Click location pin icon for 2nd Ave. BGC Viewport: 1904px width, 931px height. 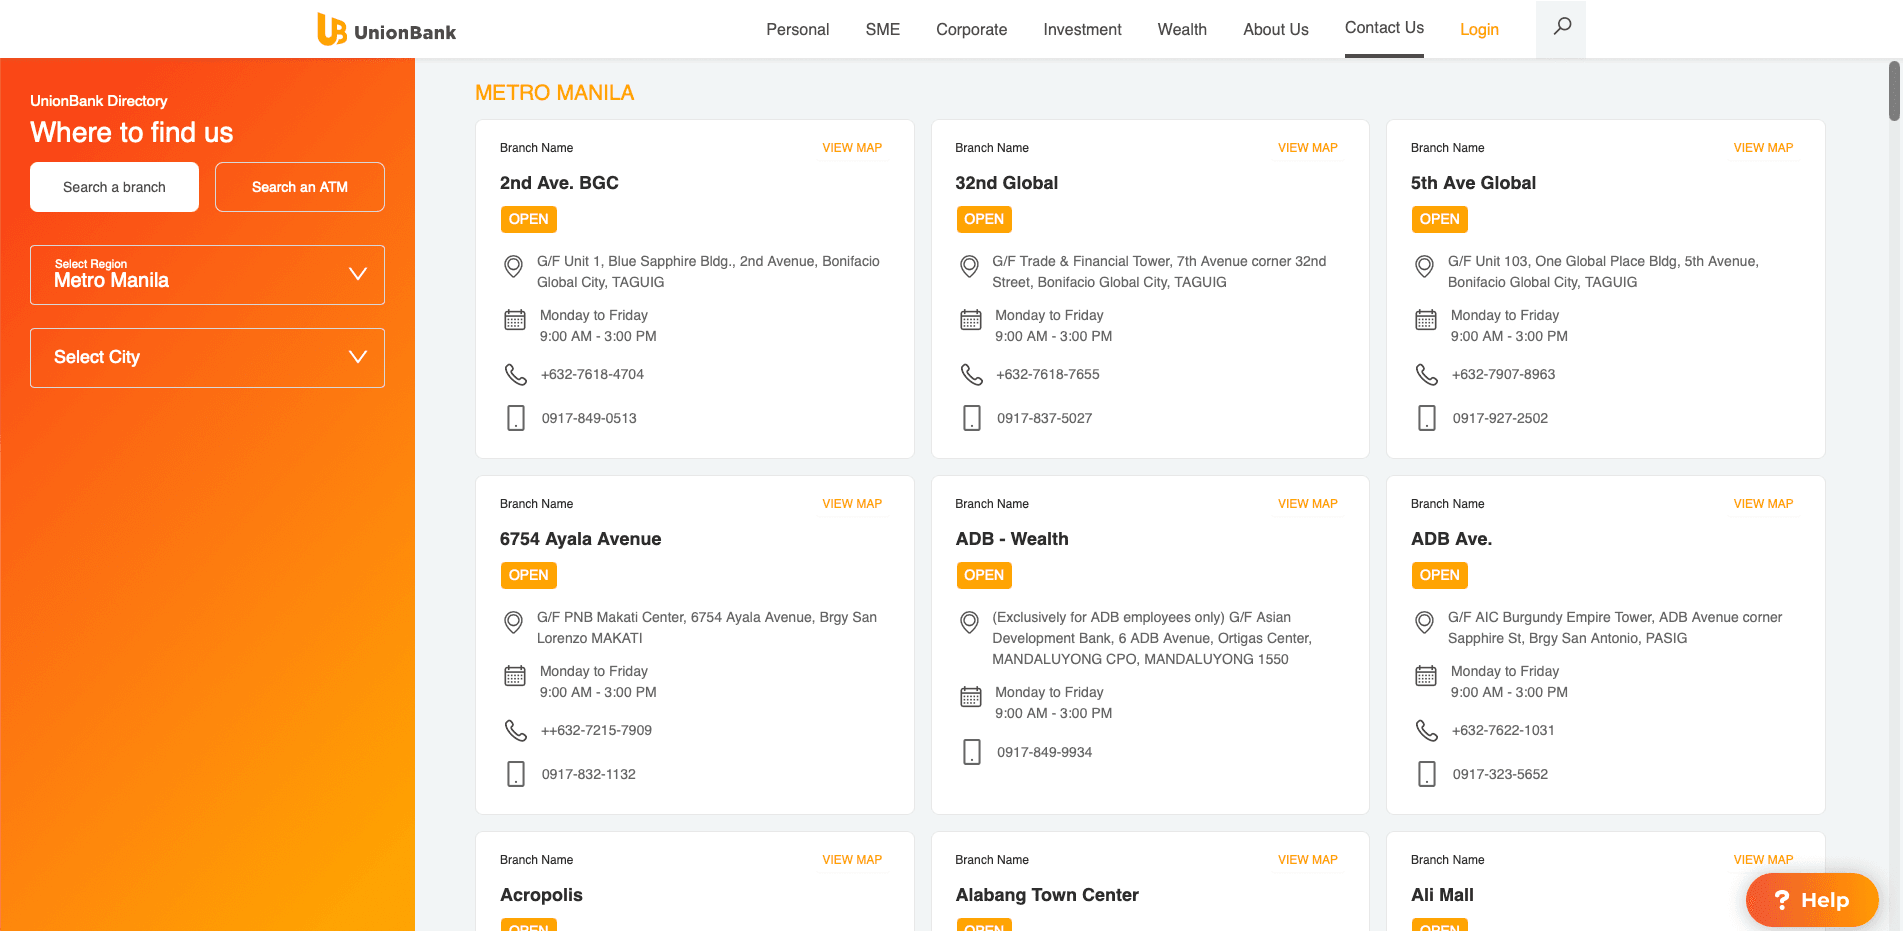[x=513, y=267]
